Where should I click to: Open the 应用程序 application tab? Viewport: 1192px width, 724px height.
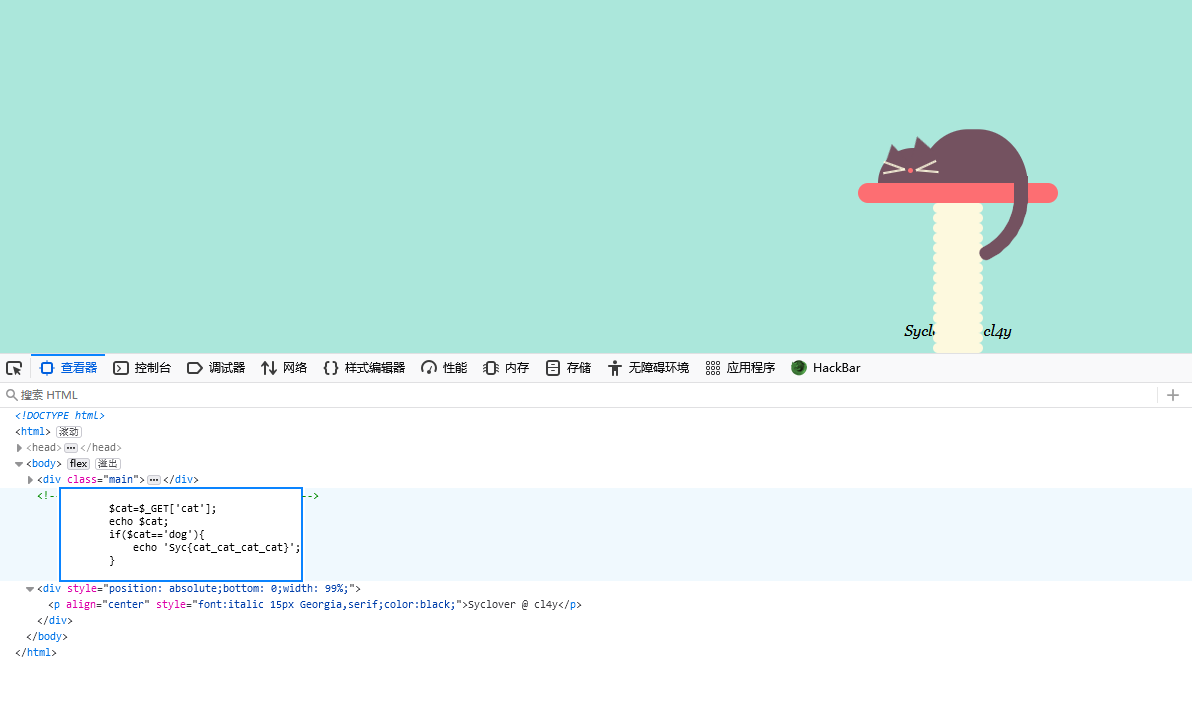(x=740, y=368)
